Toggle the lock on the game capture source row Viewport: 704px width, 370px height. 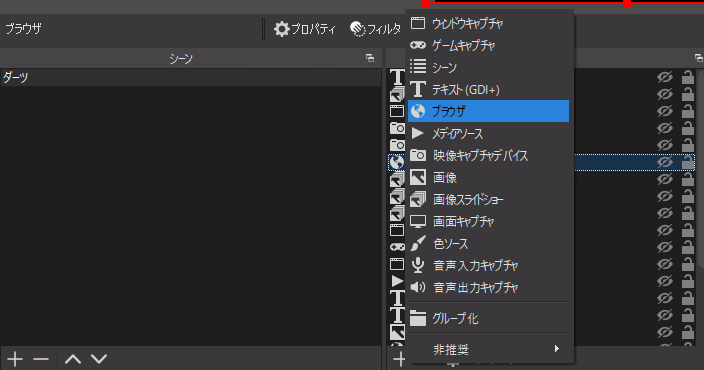[687, 247]
